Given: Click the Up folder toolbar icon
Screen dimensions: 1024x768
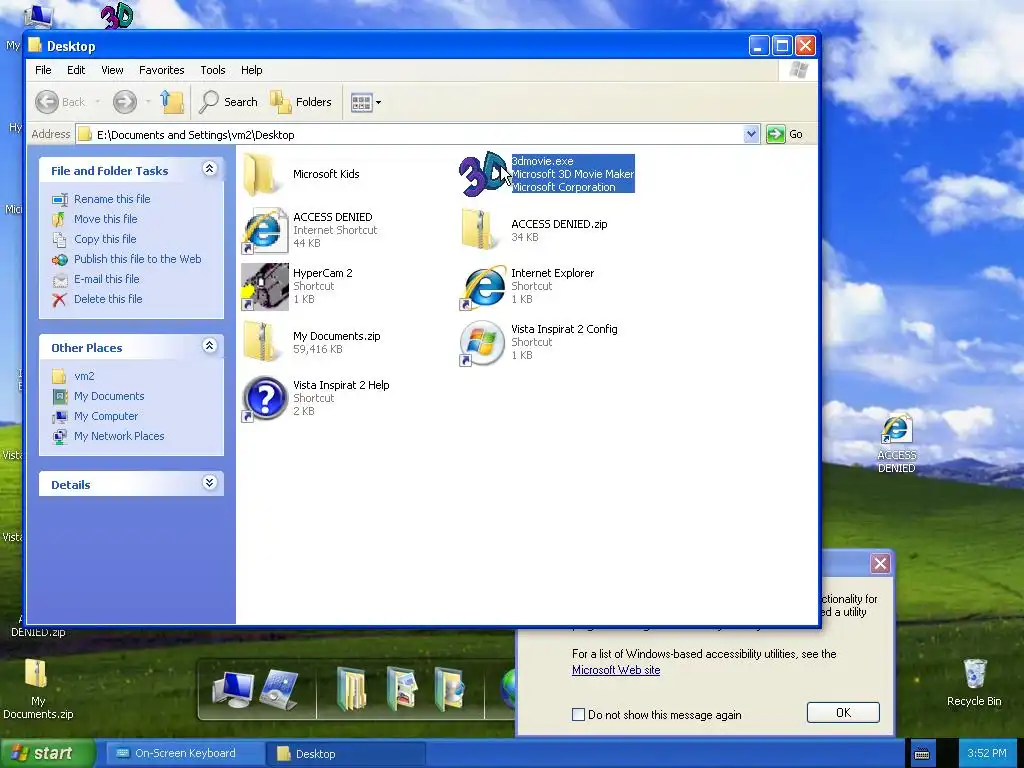Looking at the screenshot, I should tap(172, 102).
